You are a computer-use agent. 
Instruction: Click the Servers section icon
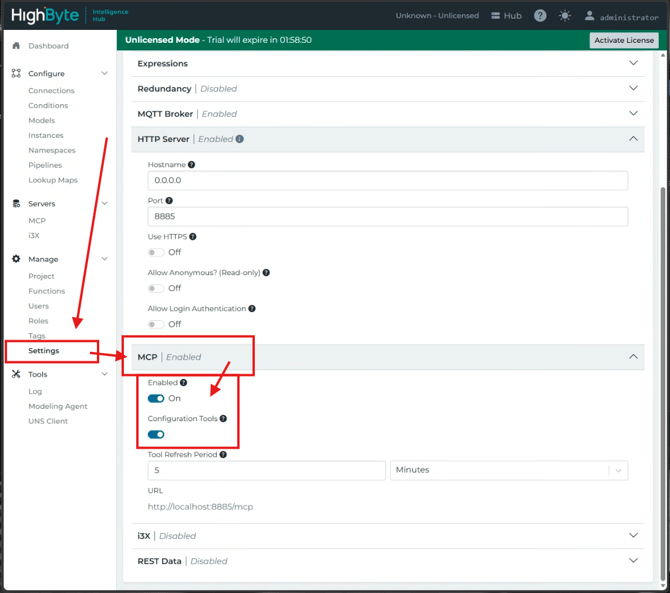[16, 203]
